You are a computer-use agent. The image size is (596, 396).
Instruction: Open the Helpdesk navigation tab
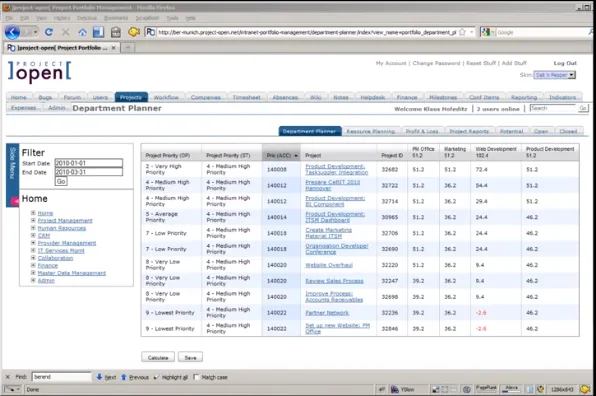click(372, 97)
